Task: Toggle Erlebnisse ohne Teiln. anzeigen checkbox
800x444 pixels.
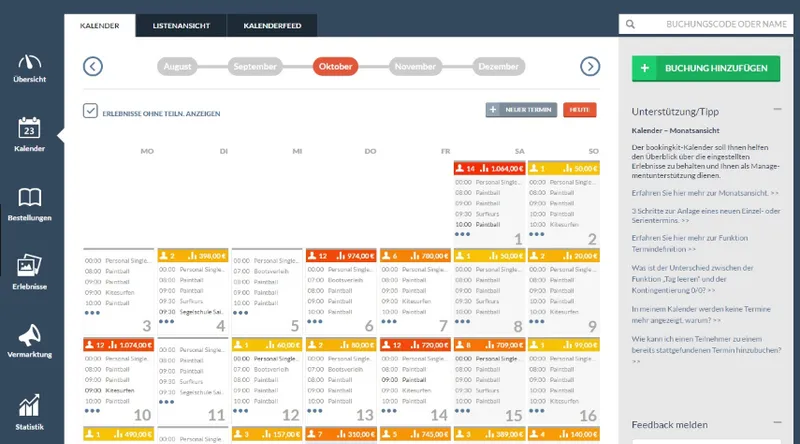Action: point(90,111)
